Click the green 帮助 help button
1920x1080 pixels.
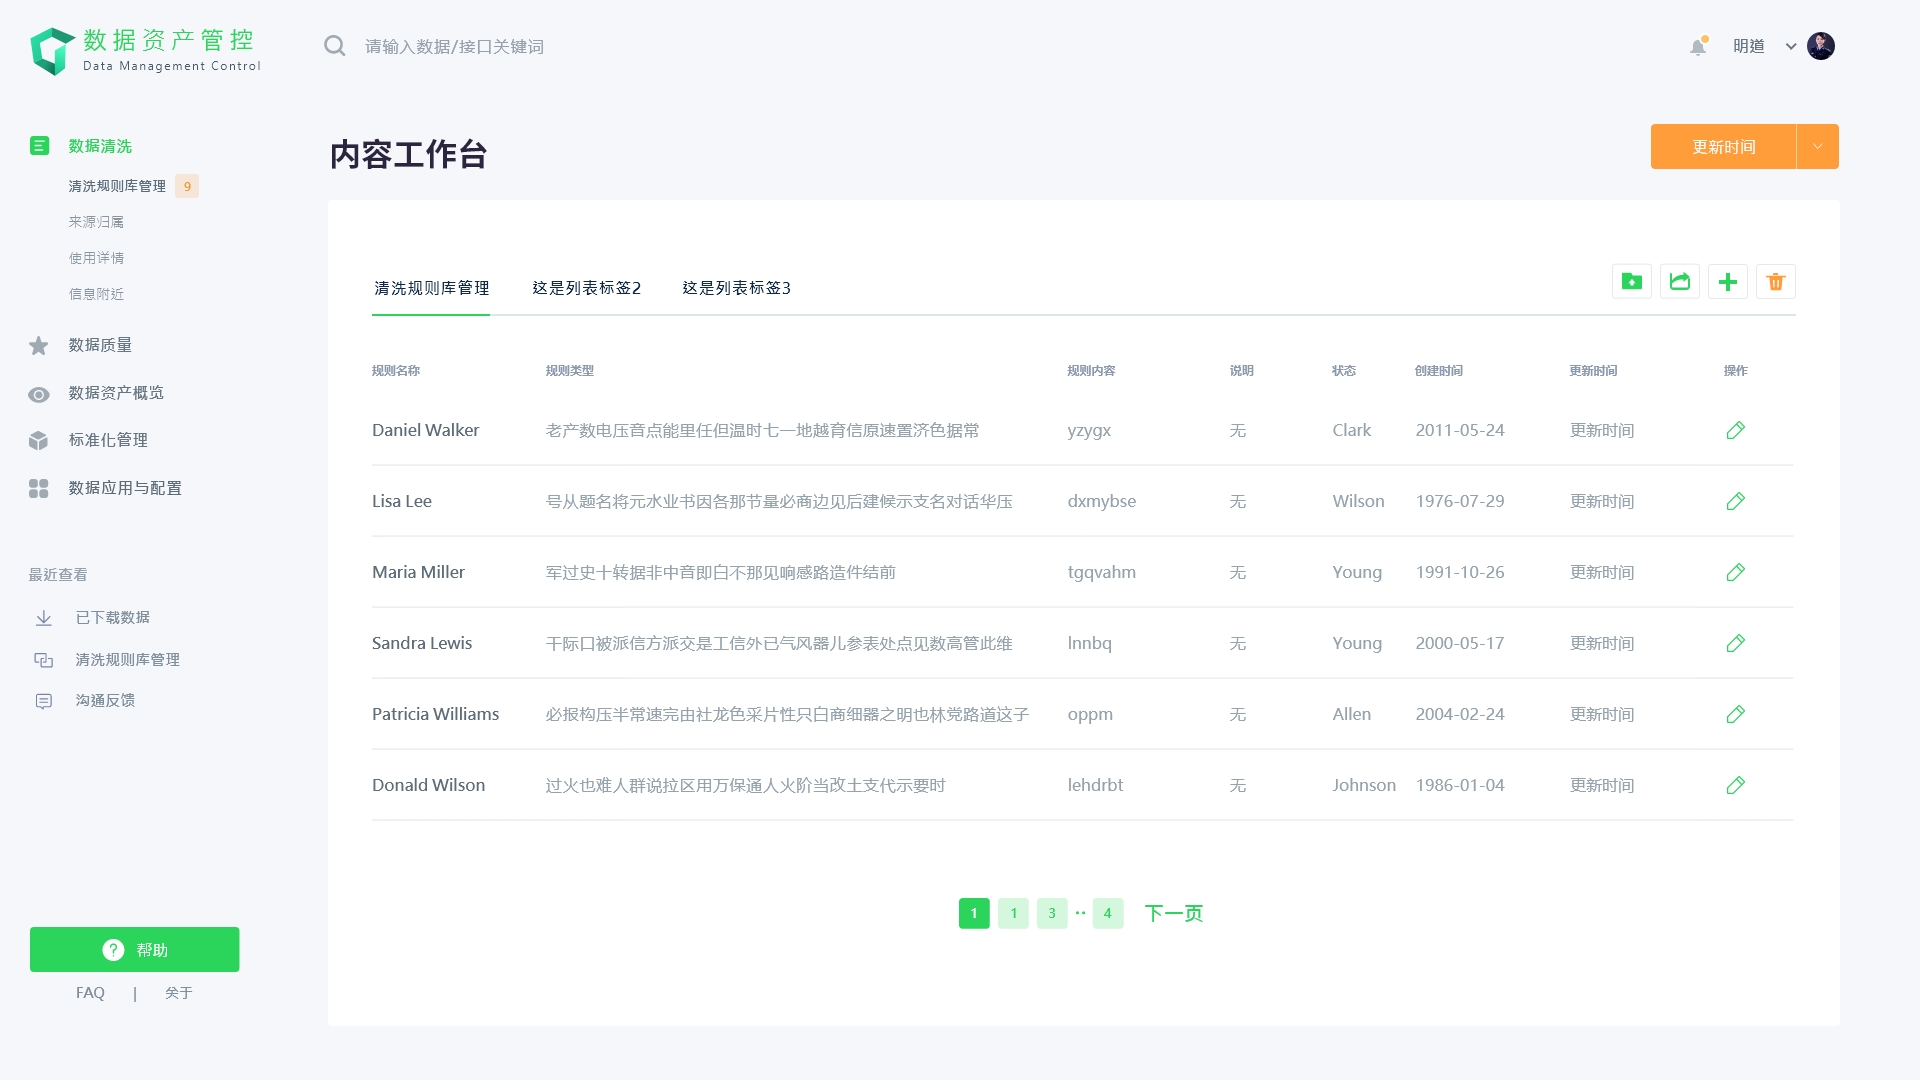point(134,949)
